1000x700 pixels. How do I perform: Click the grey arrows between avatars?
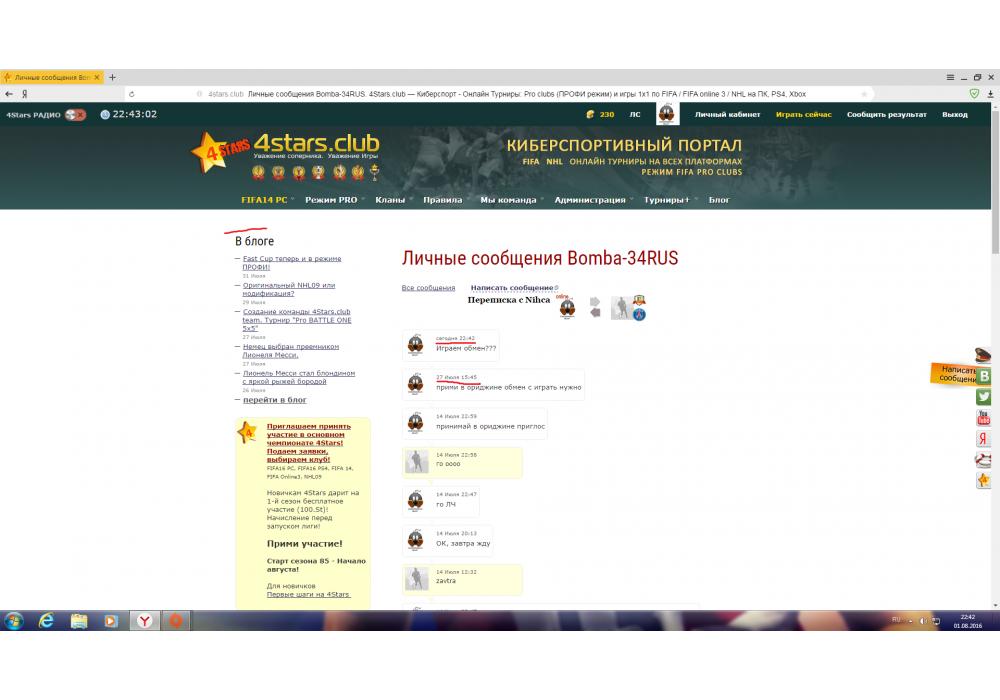click(x=595, y=307)
